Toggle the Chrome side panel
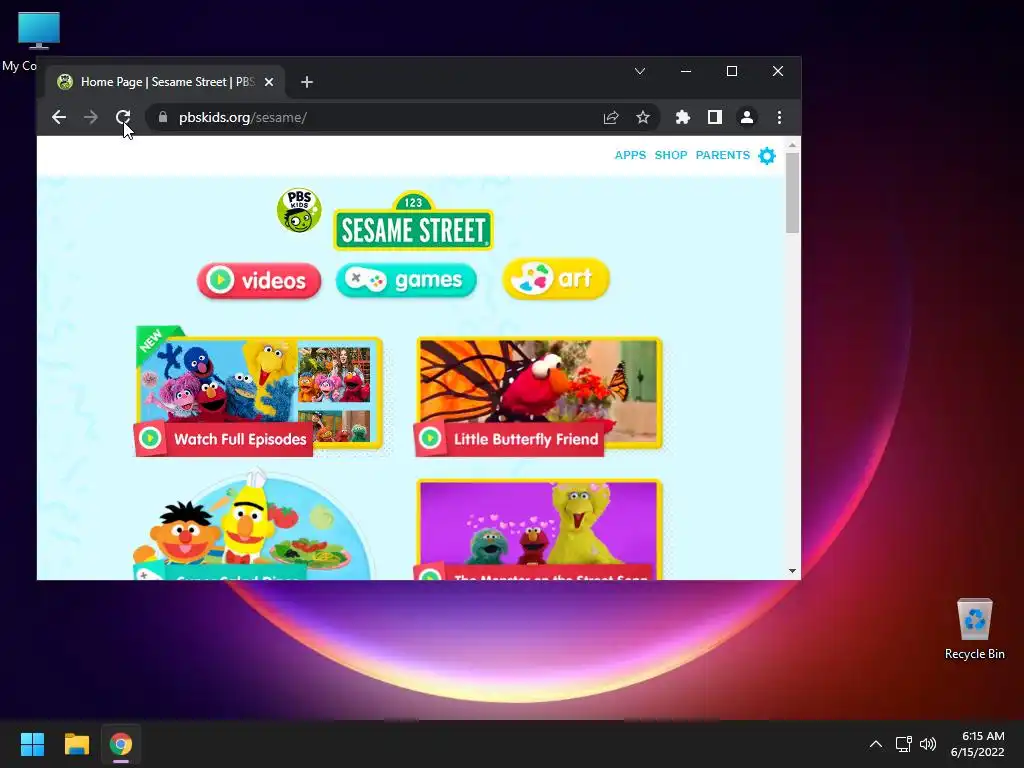 [x=715, y=118]
